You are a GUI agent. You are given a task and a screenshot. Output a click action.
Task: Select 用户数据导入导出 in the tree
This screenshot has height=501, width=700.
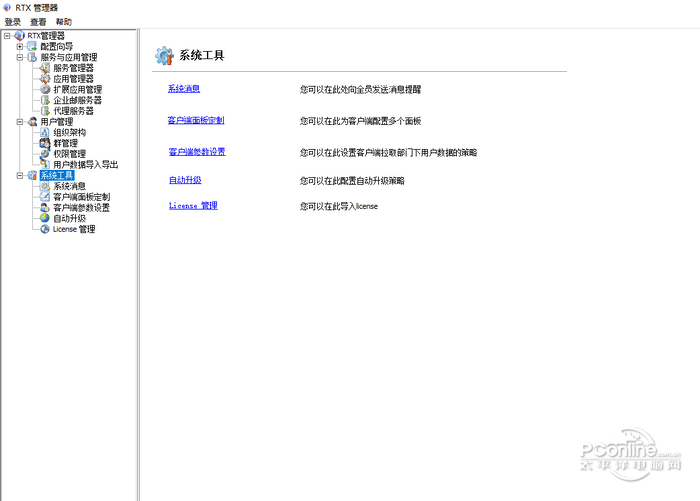(x=86, y=164)
